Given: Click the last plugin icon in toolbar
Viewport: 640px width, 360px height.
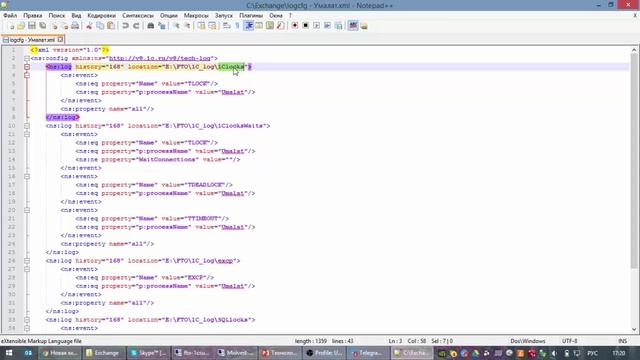Looking at the screenshot, I should tap(364, 26).
